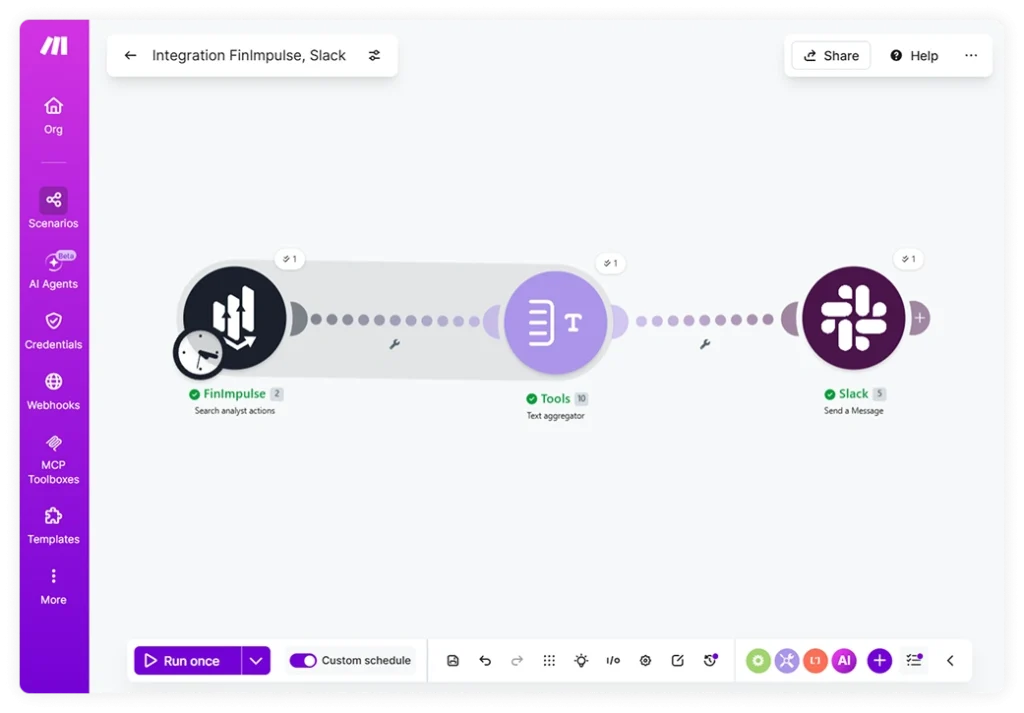The height and width of the screenshot is (713, 1024).
Task: Save the scenario with disk icon
Action: (x=453, y=661)
